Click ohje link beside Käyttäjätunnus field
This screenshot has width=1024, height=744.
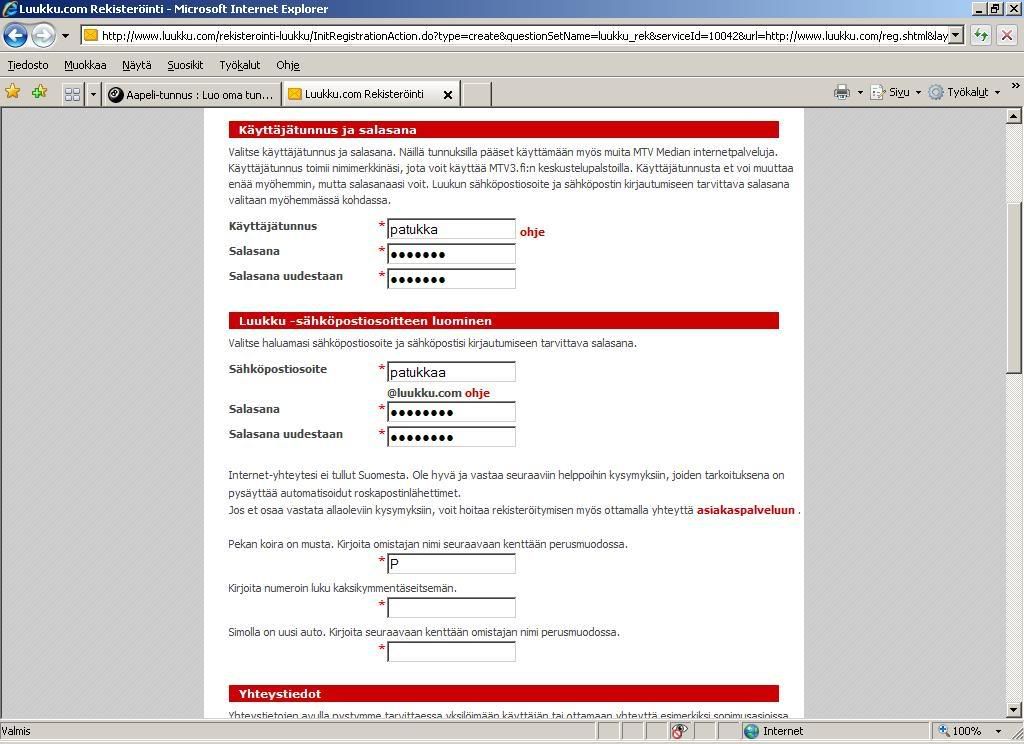click(x=532, y=232)
